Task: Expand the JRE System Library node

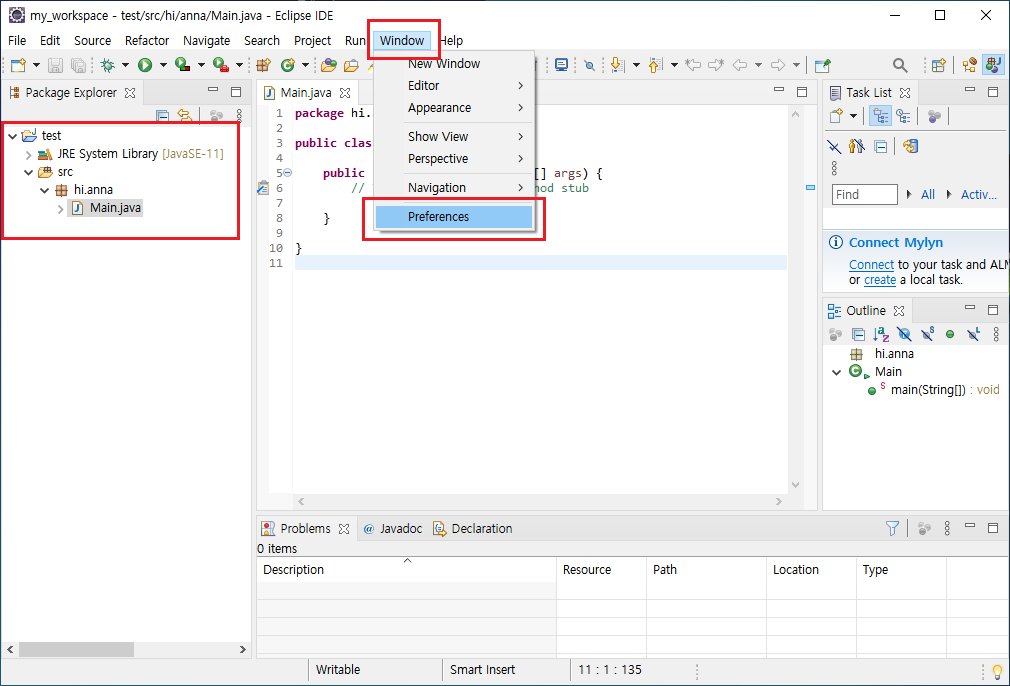Action: (28, 155)
